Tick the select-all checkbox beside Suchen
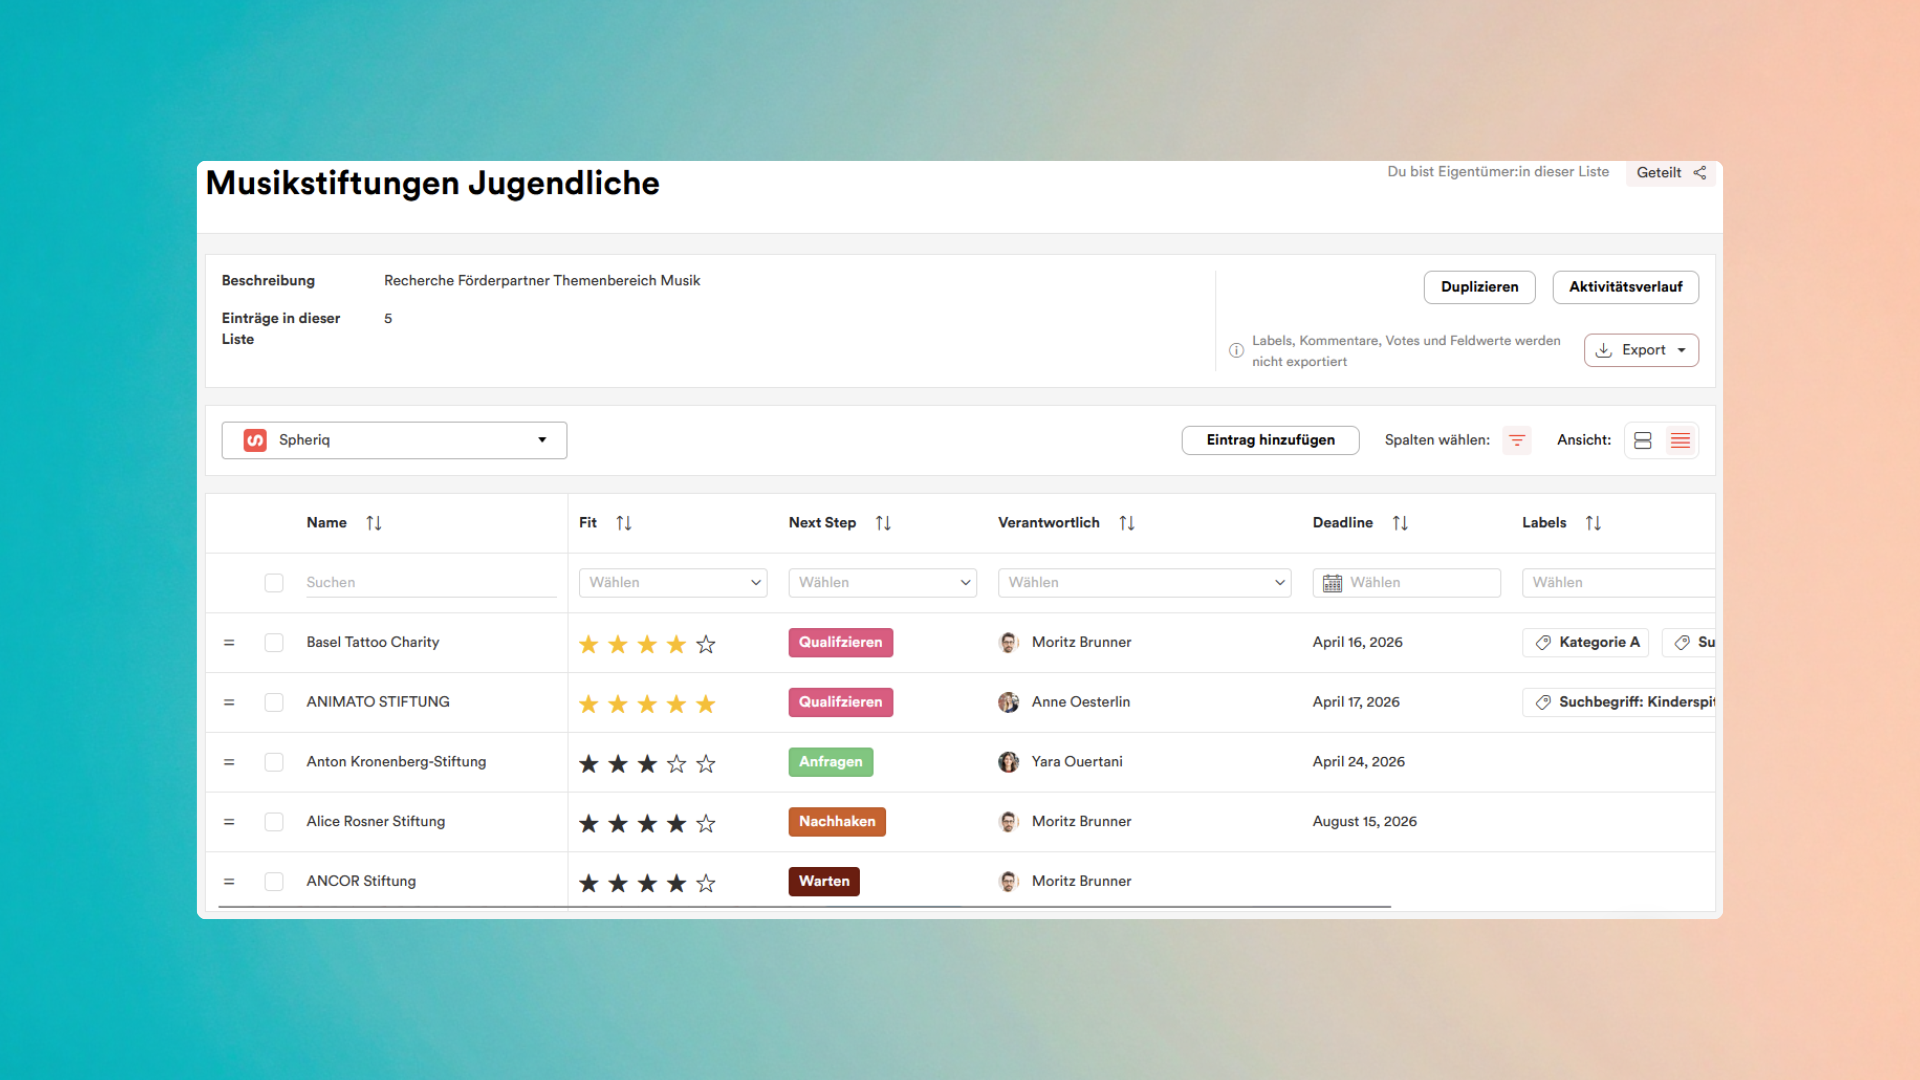 click(274, 583)
